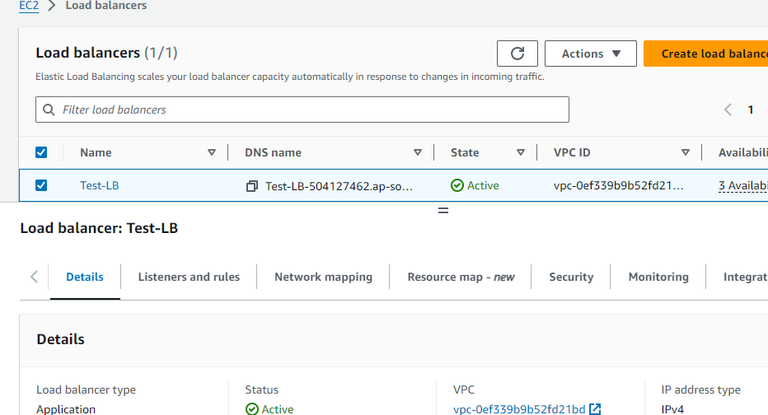Sort by State column arrow

[520, 153]
